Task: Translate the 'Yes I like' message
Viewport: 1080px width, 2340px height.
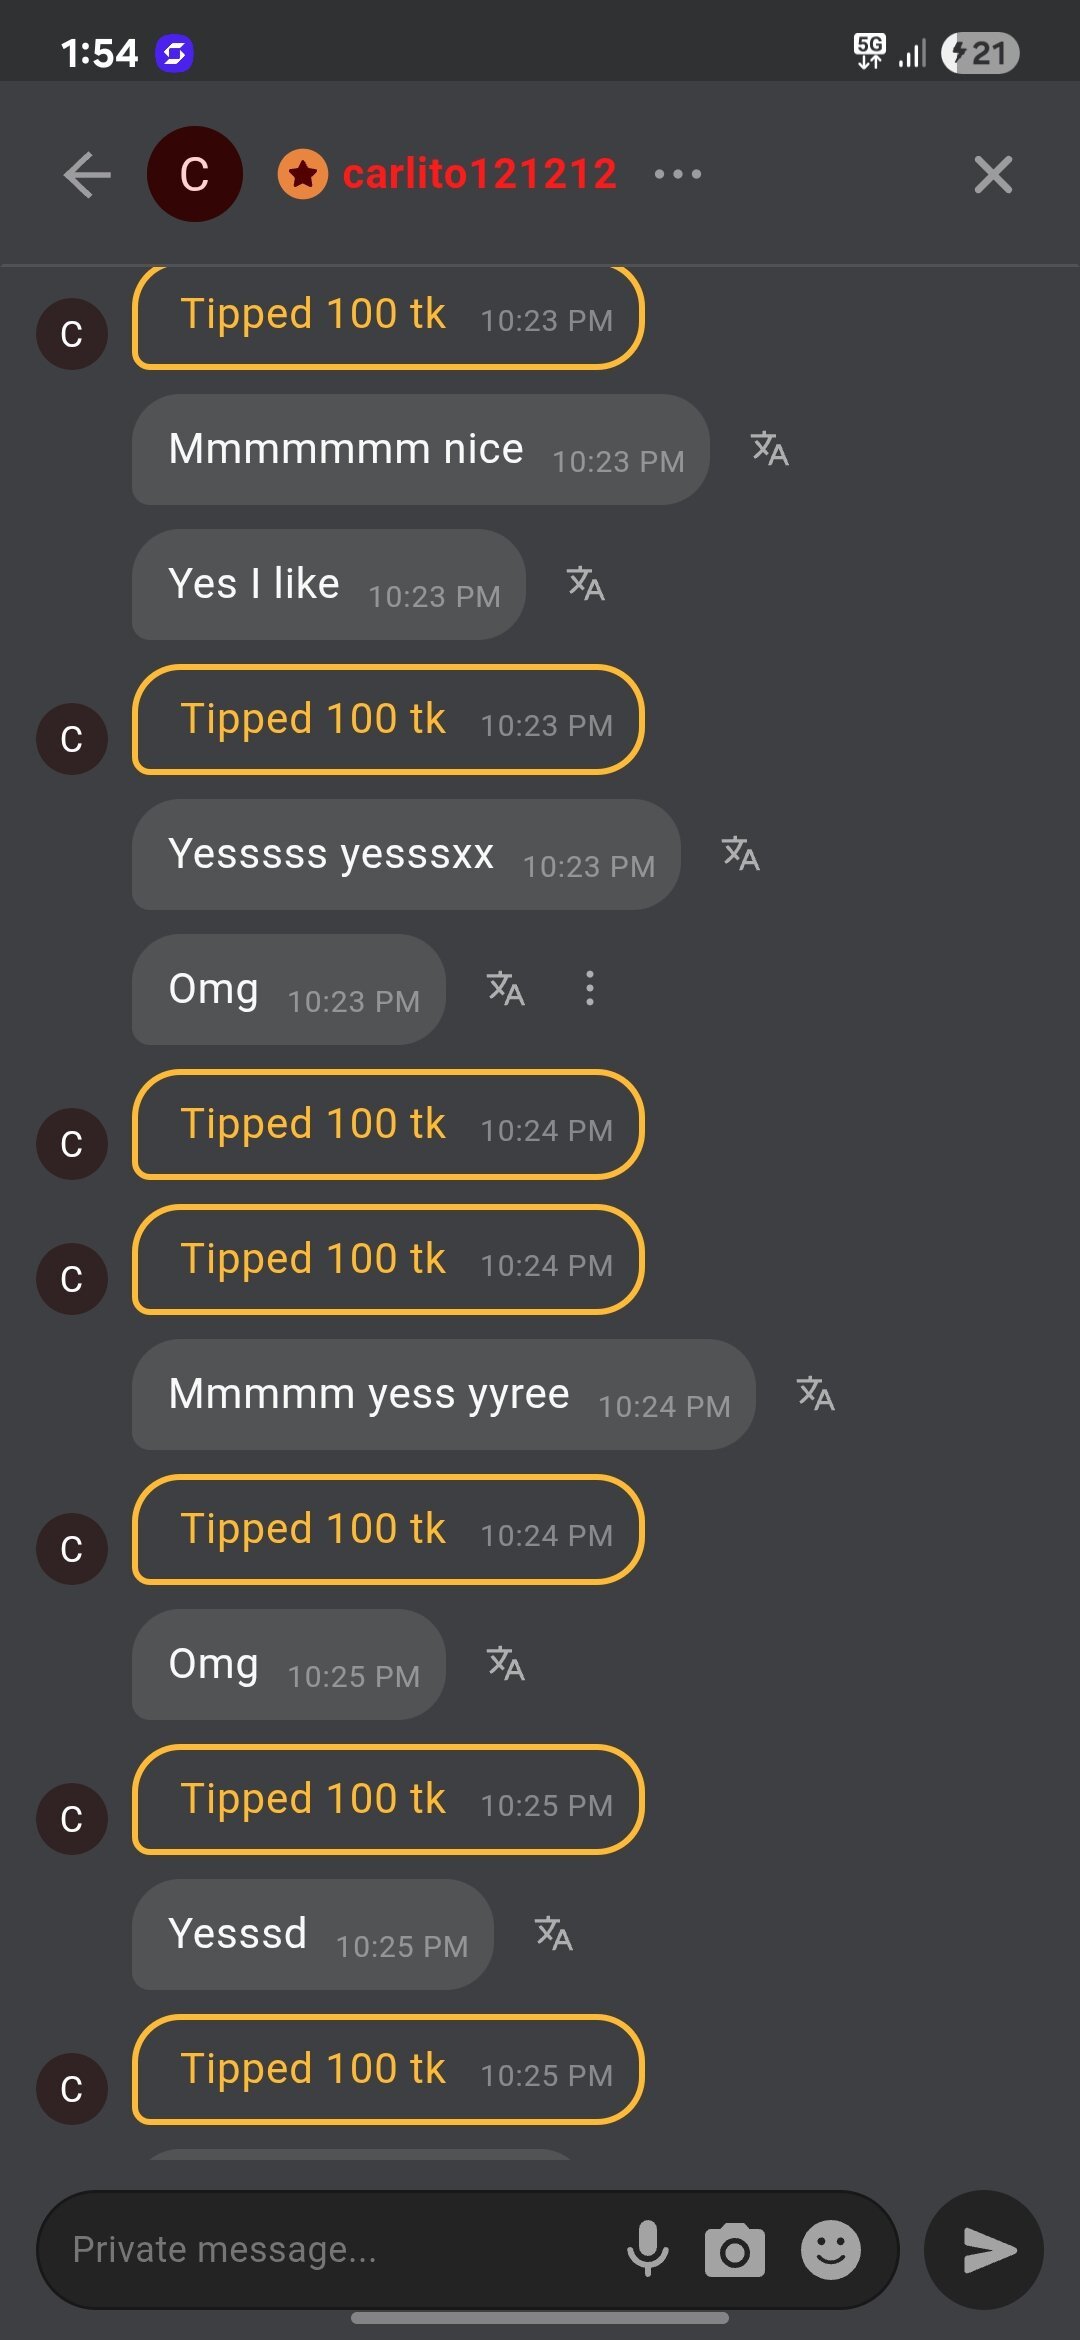Action: pyautogui.click(x=586, y=584)
